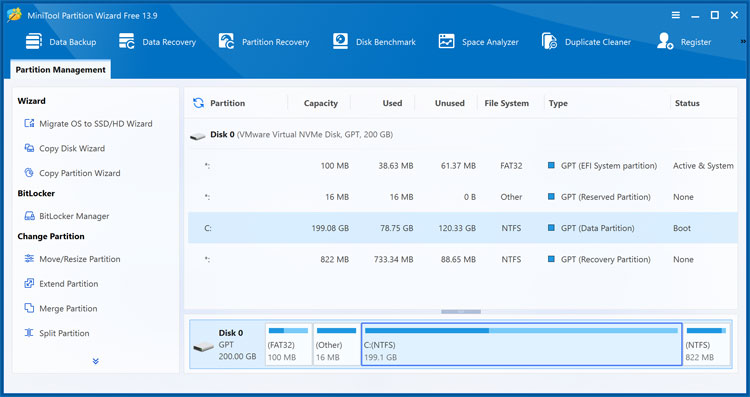
Task: Open the BitLocker Manager link
Action: click(74, 216)
